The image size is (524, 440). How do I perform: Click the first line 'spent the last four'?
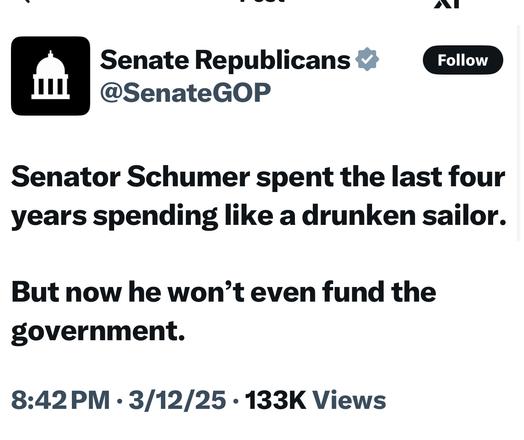point(380,177)
